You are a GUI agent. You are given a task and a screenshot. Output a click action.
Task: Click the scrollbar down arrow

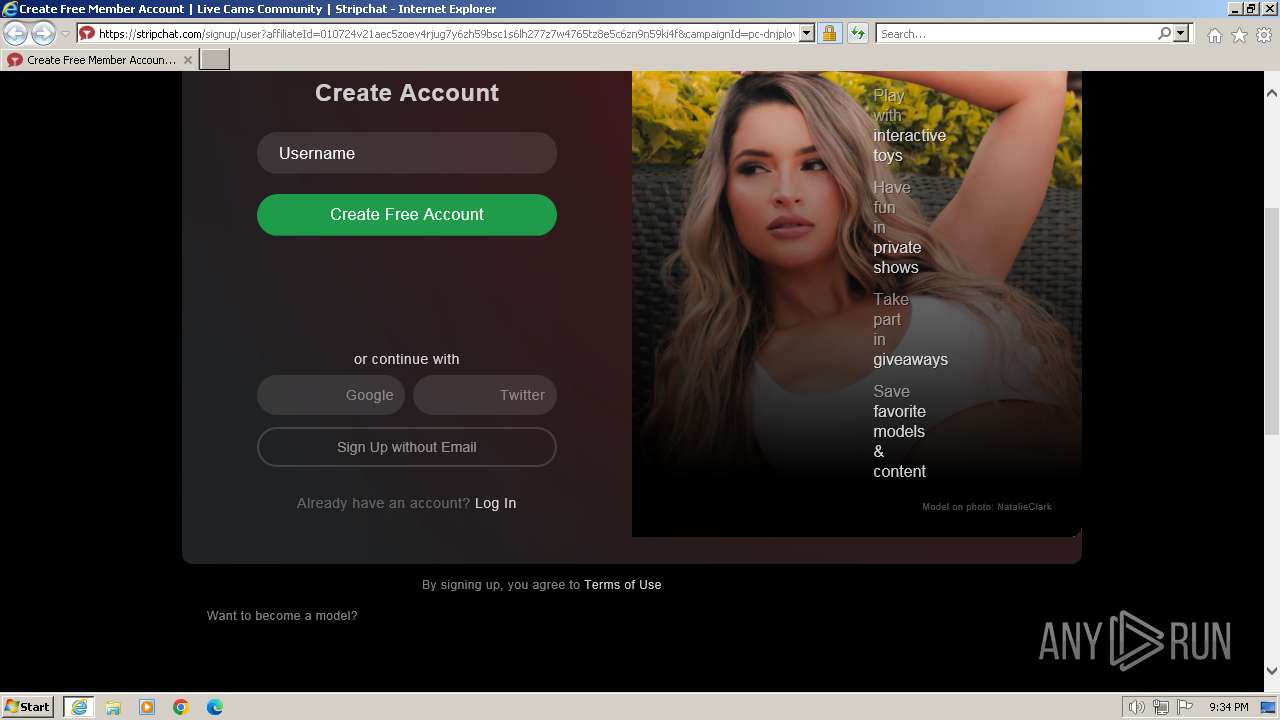1272,672
